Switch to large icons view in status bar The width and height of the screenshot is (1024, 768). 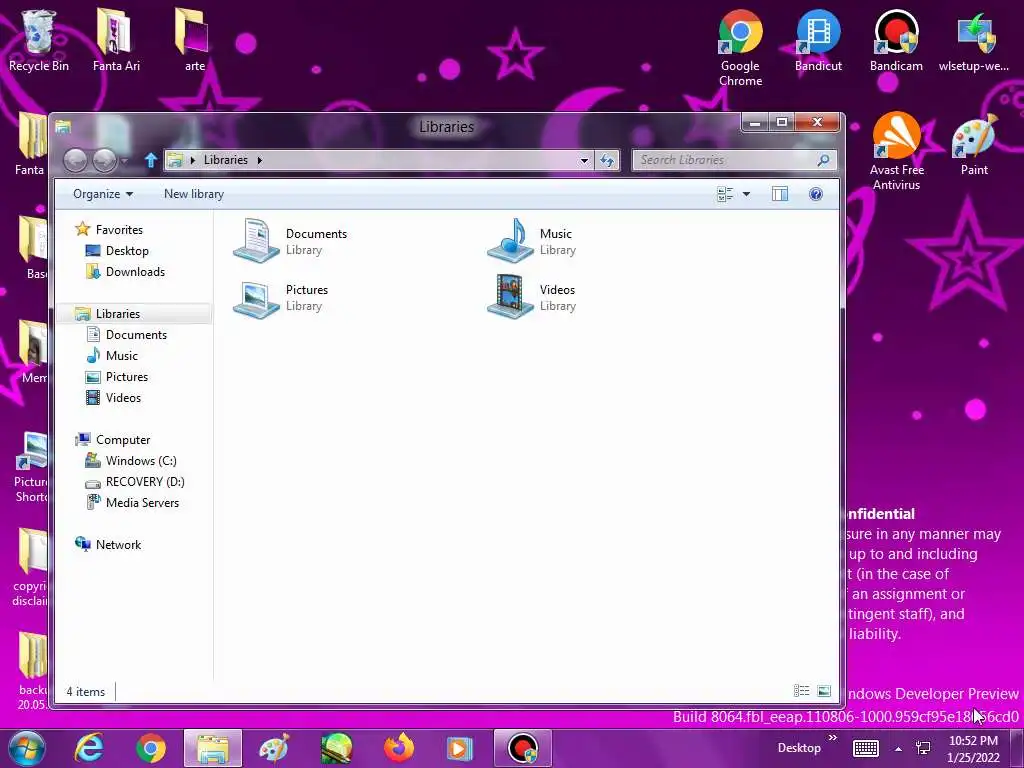tap(824, 691)
